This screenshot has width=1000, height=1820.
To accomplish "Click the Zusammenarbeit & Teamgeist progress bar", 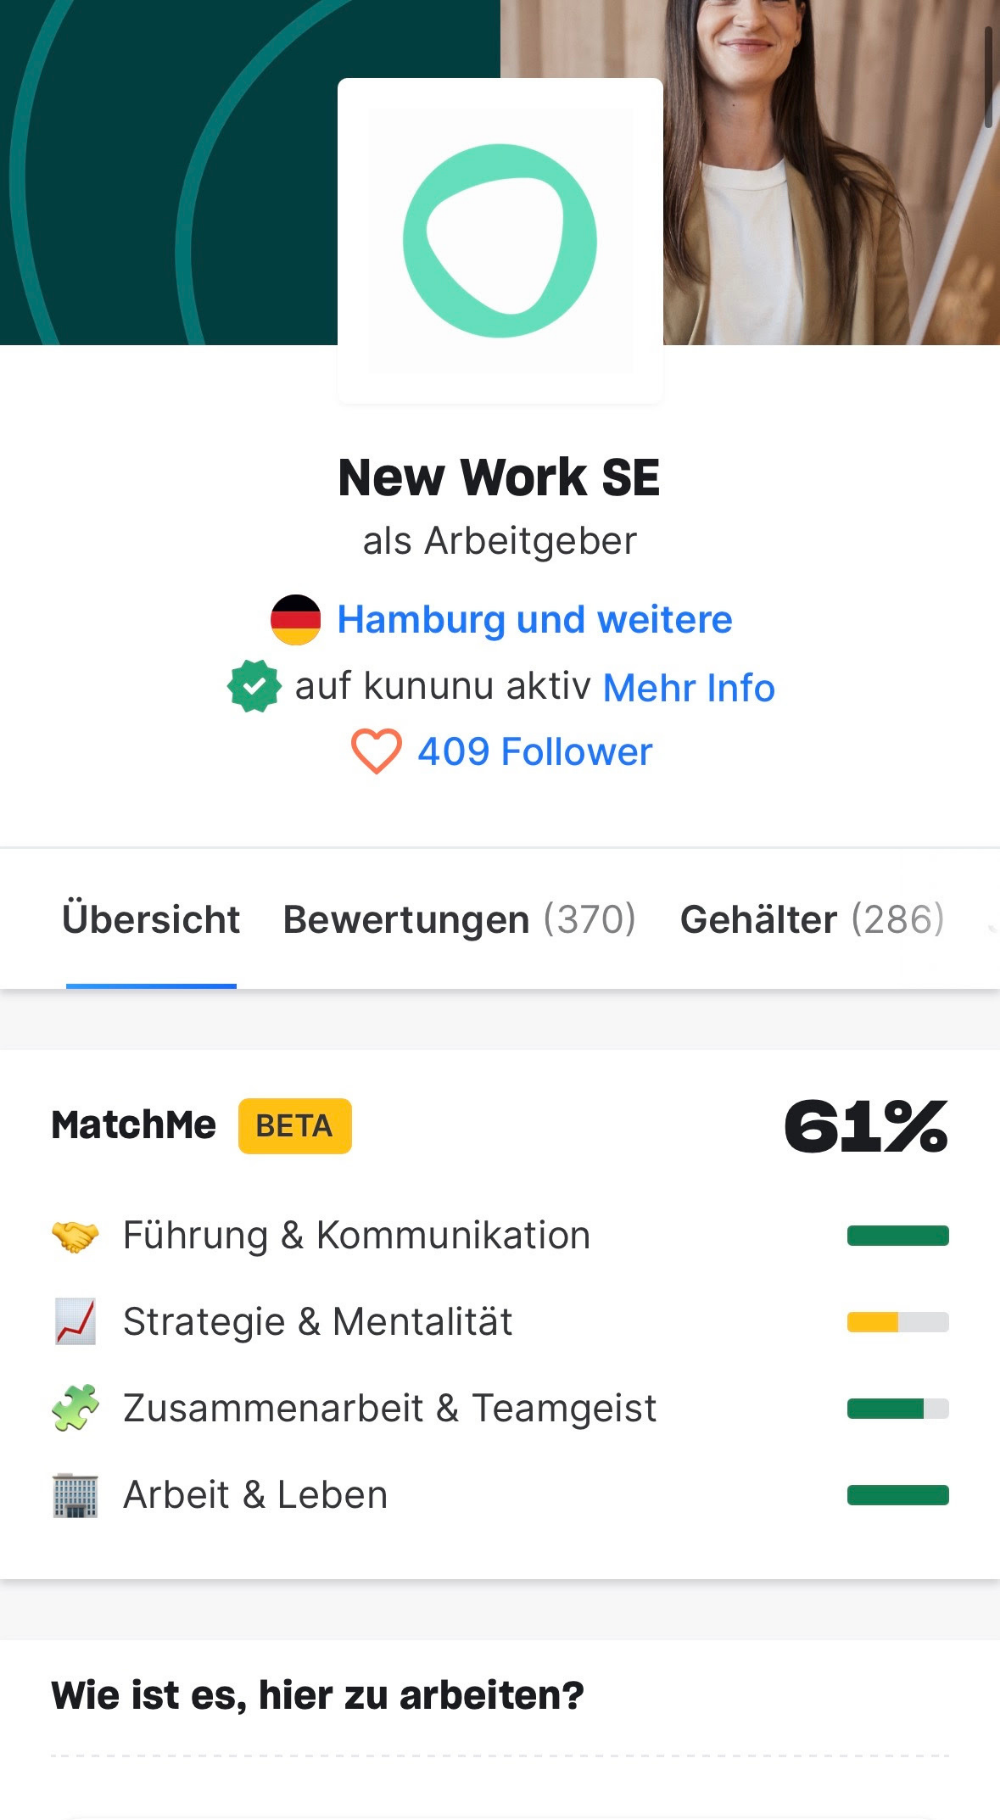I will (897, 1408).
